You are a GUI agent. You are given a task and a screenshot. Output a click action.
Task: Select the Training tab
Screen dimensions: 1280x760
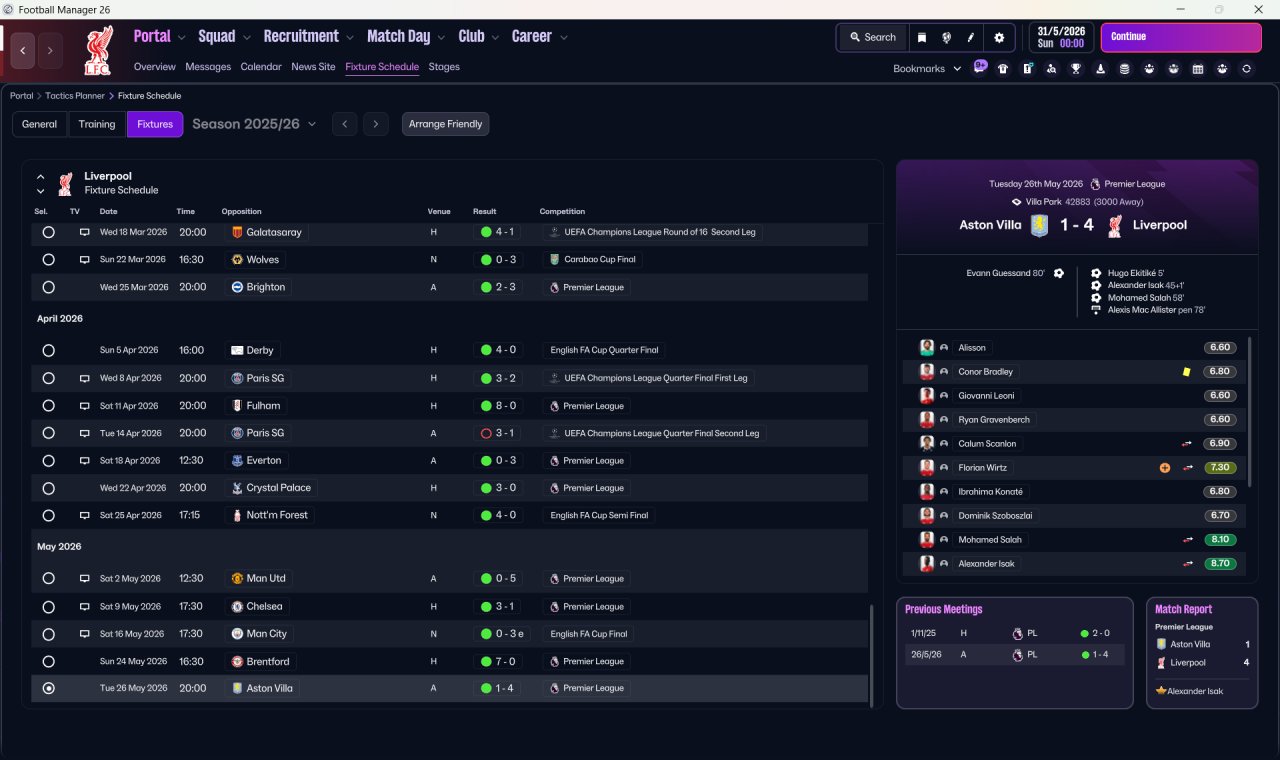97,124
